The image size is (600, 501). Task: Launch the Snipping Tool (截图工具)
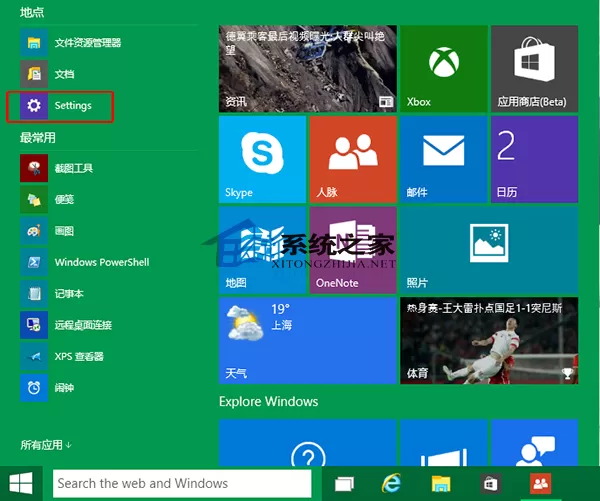57,168
